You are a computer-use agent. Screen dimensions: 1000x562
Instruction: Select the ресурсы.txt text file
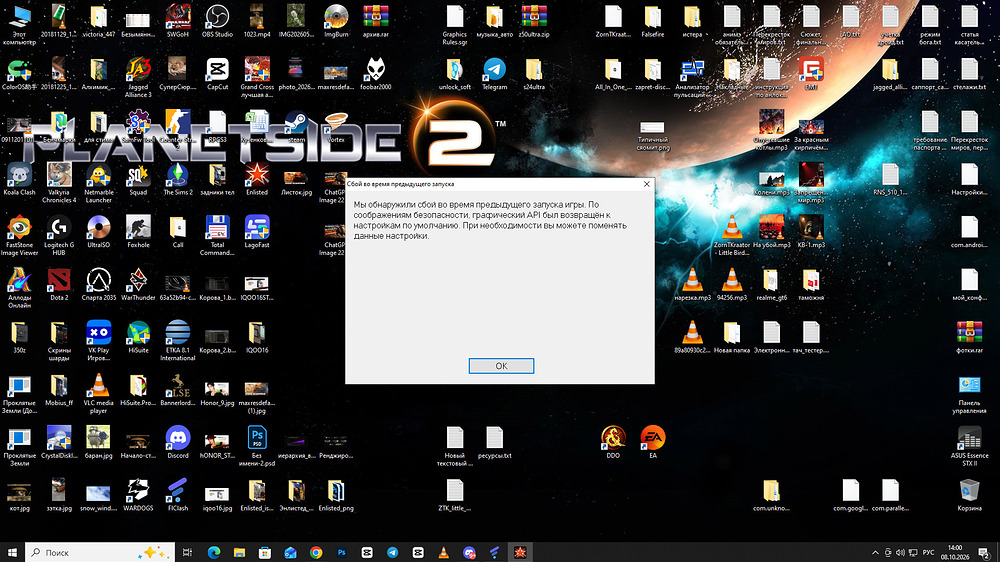494,443
